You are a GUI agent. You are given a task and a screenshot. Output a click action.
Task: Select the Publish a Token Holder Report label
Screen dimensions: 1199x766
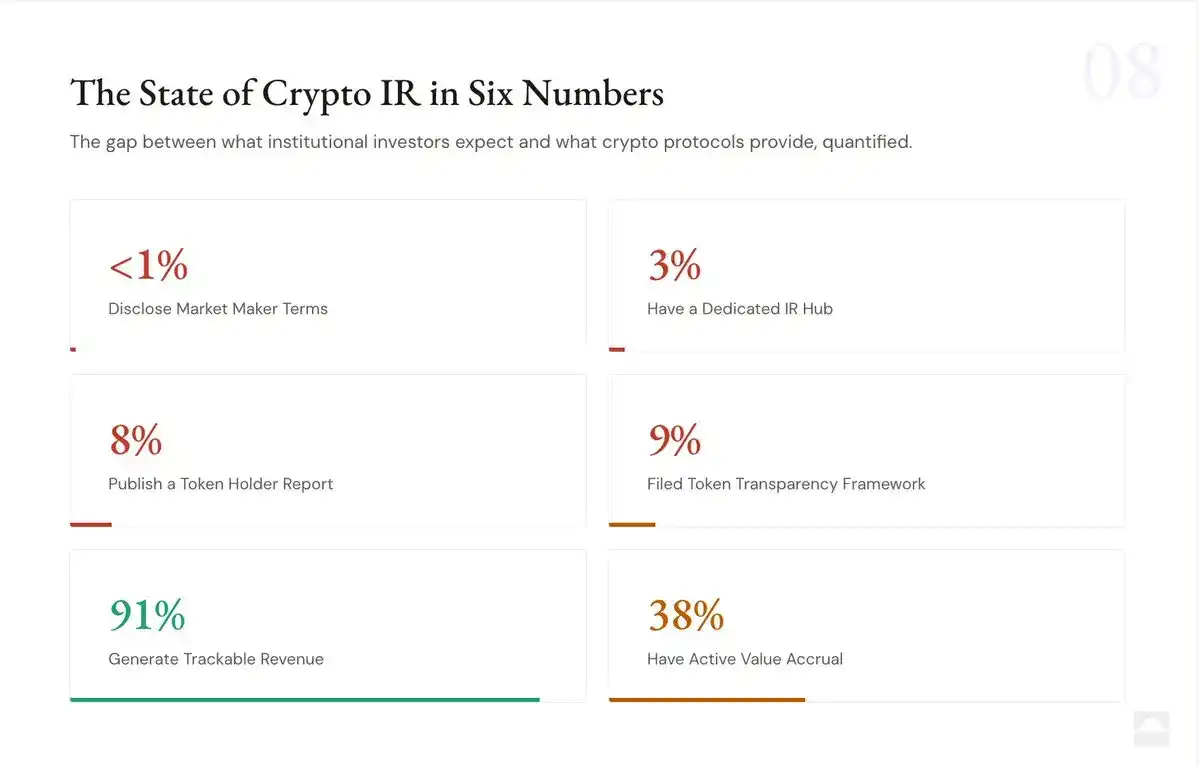pos(221,484)
